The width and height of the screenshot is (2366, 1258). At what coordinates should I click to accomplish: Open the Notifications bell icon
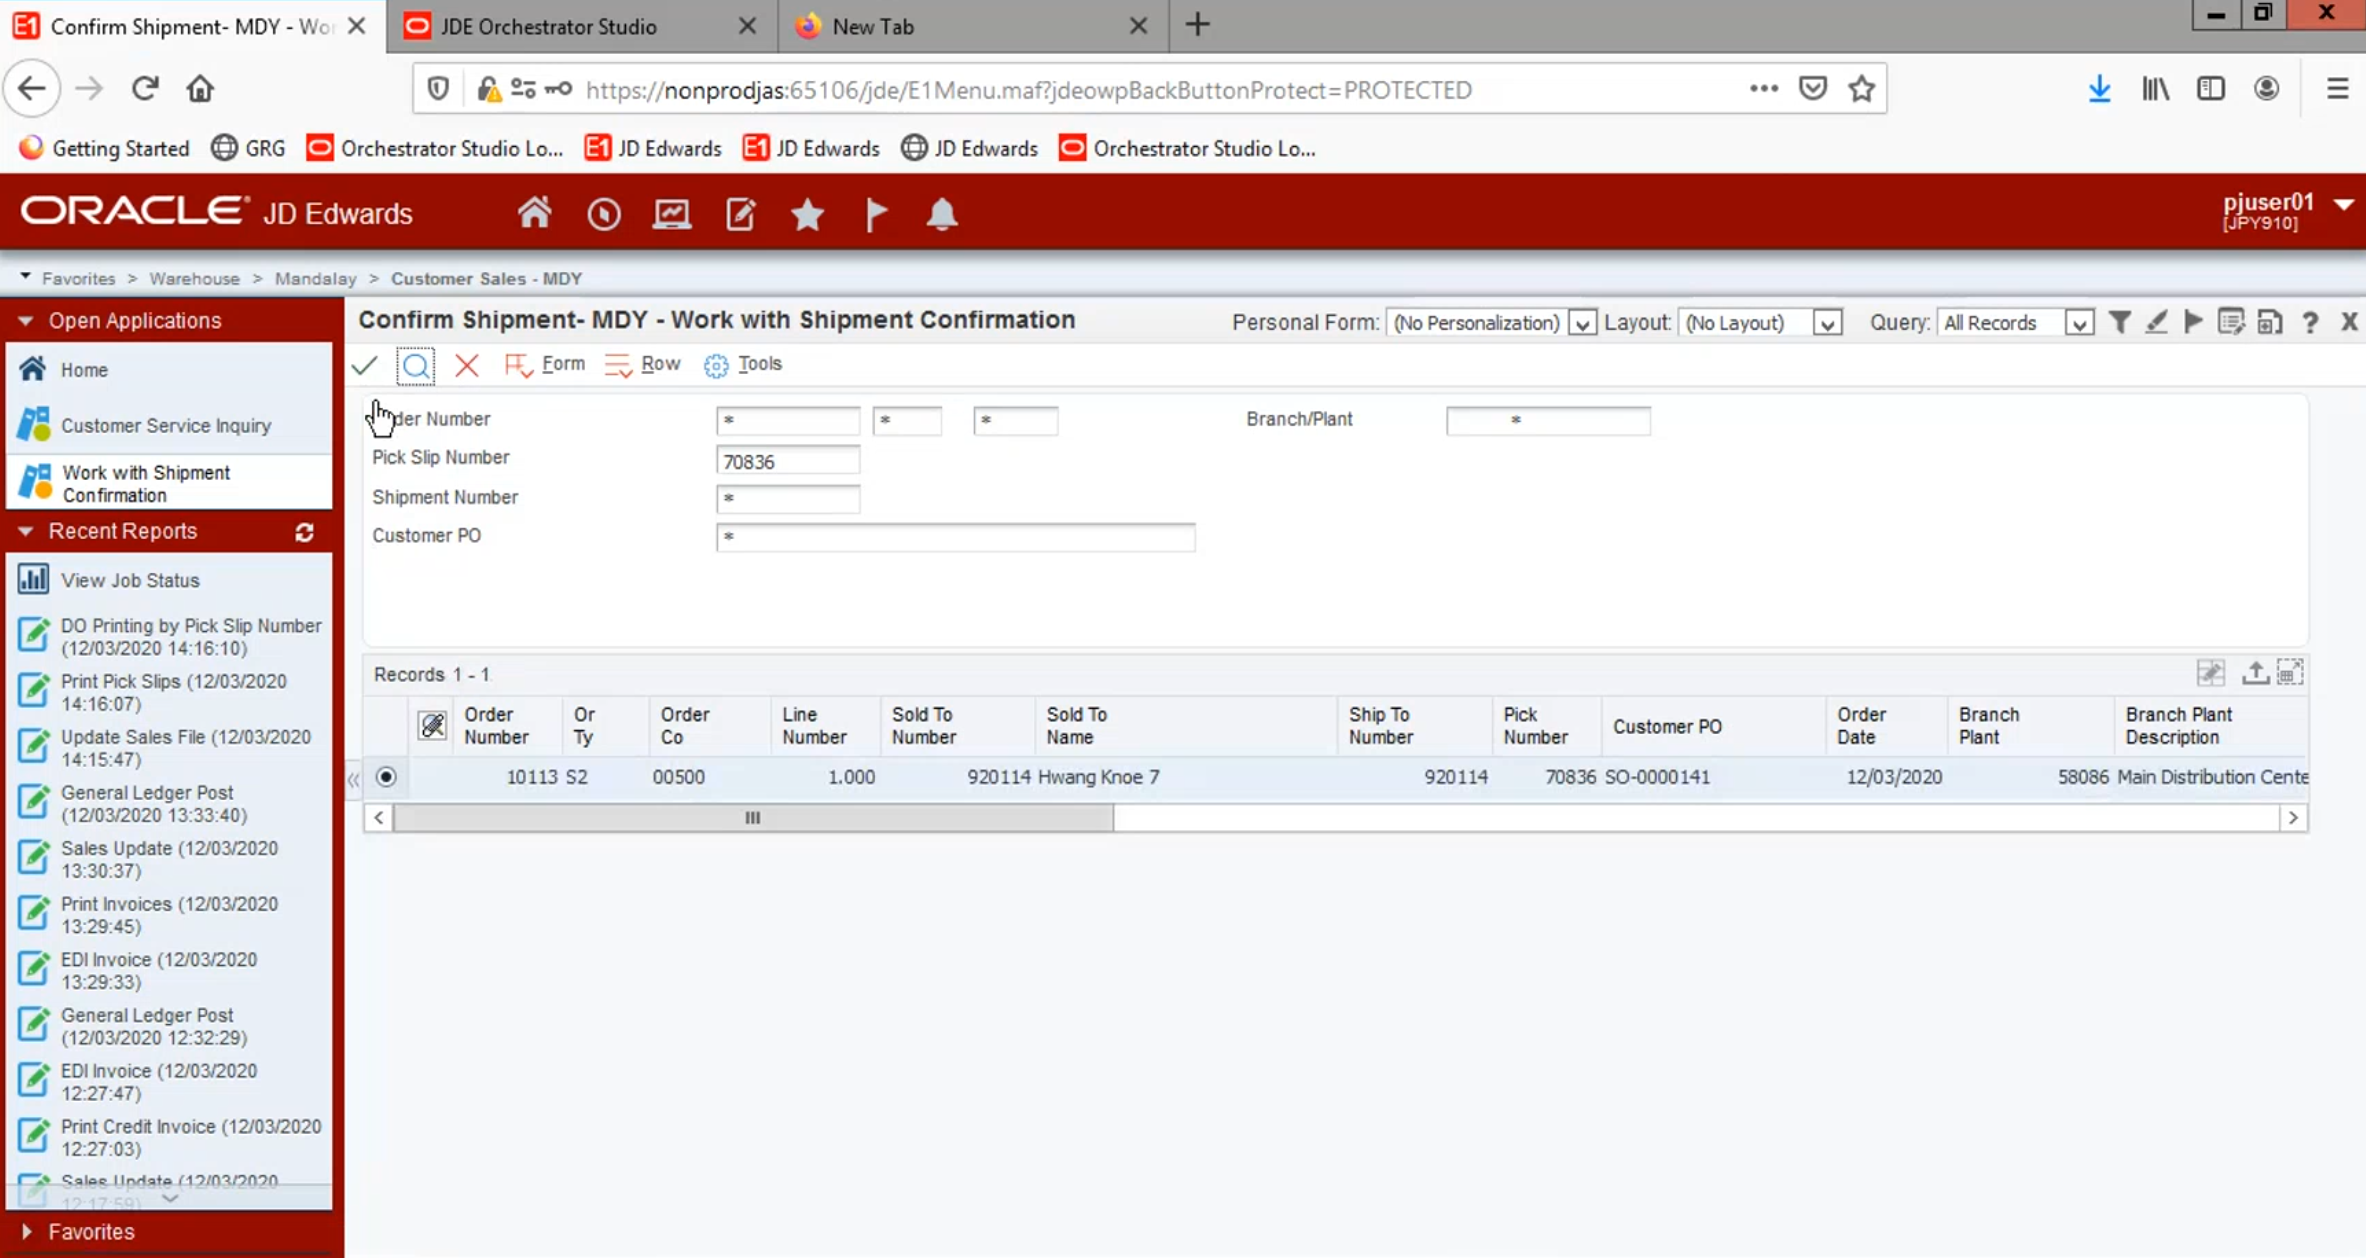click(941, 214)
